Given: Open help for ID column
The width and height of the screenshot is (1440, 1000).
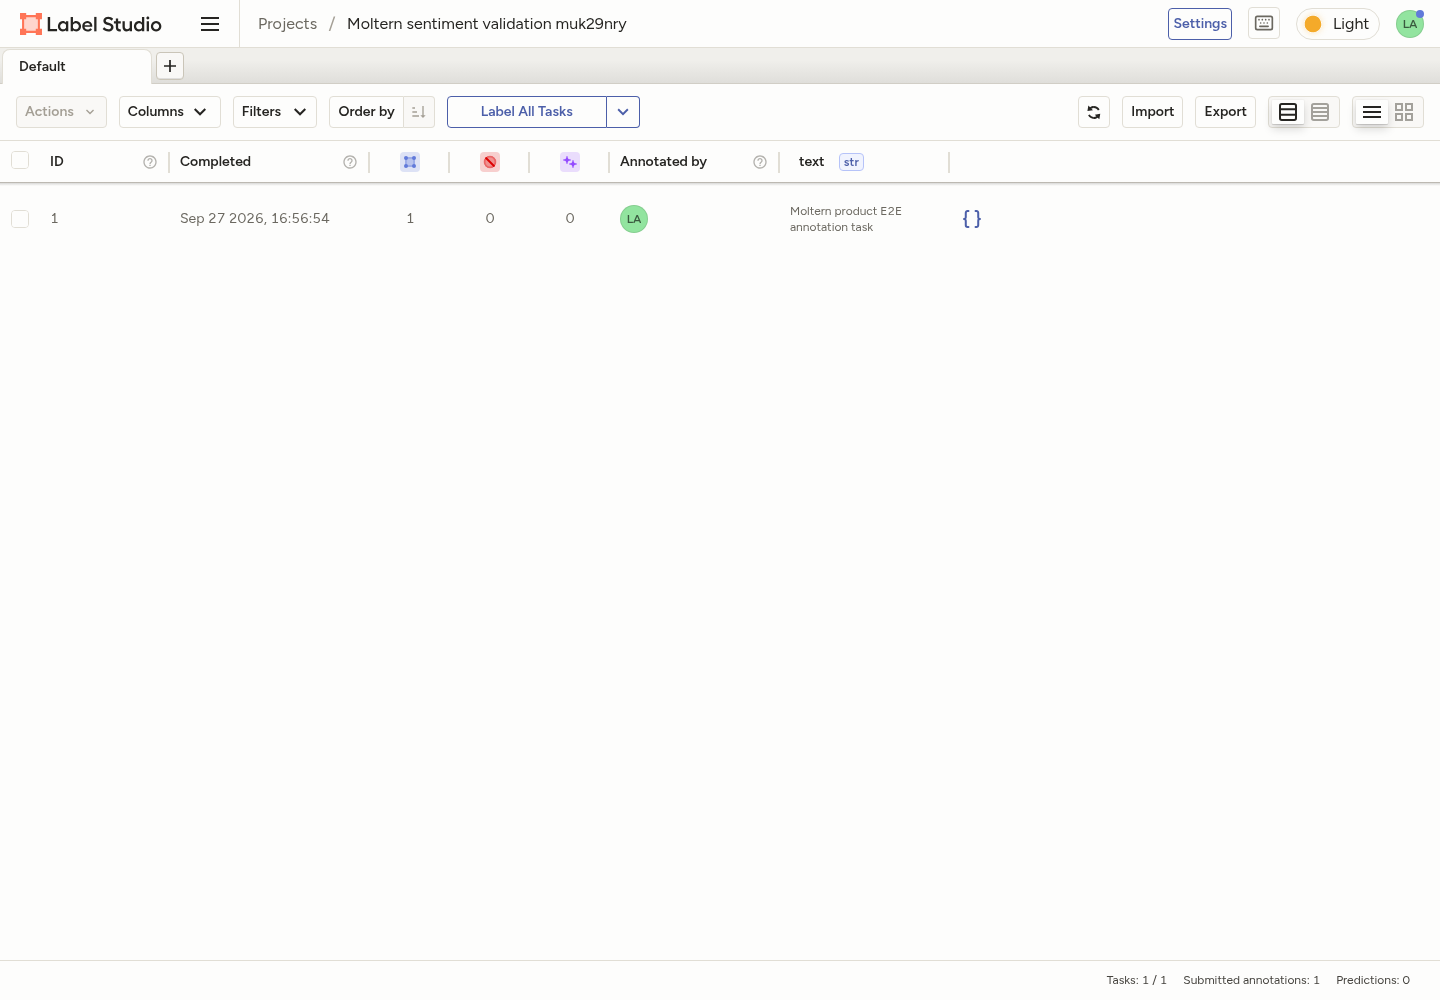Looking at the screenshot, I should point(150,162).
